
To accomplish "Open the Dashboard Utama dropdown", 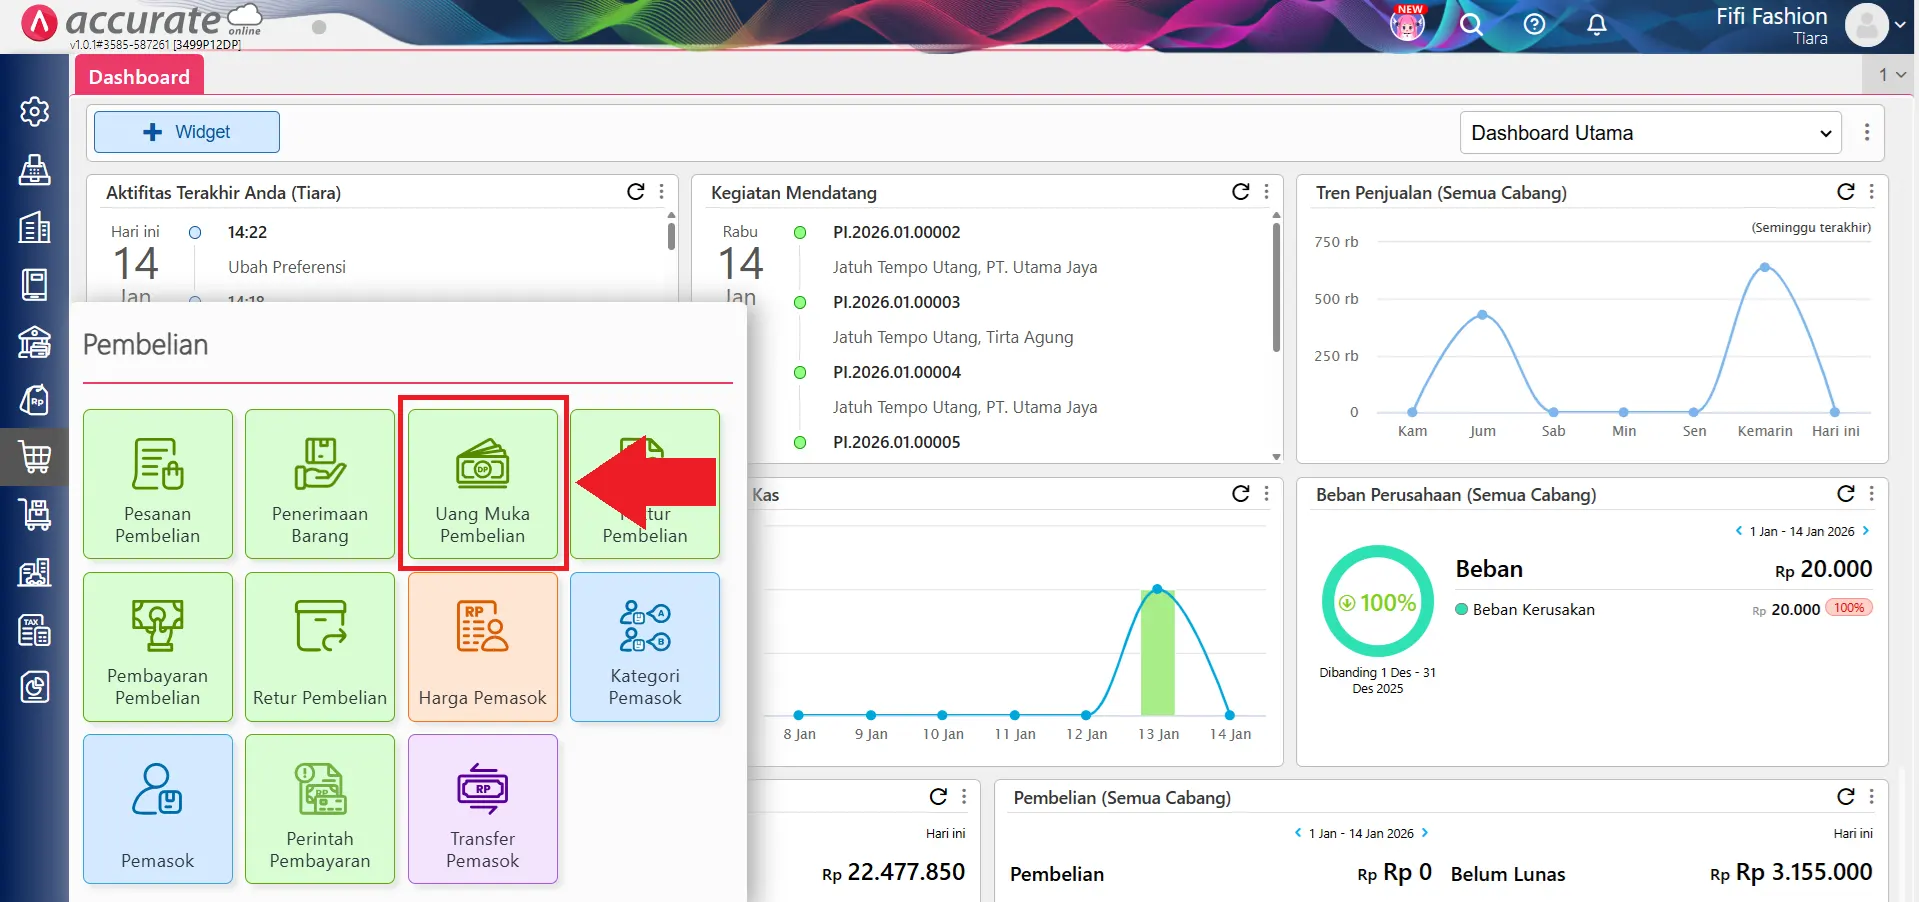I will pos(1650,133).
